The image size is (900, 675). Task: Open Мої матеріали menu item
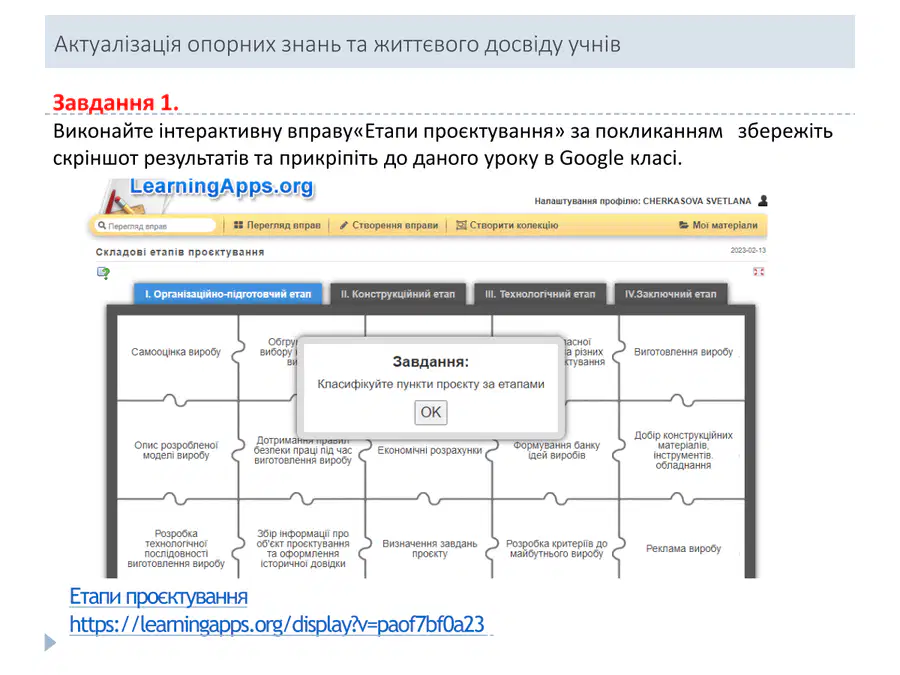click(718, 225)
